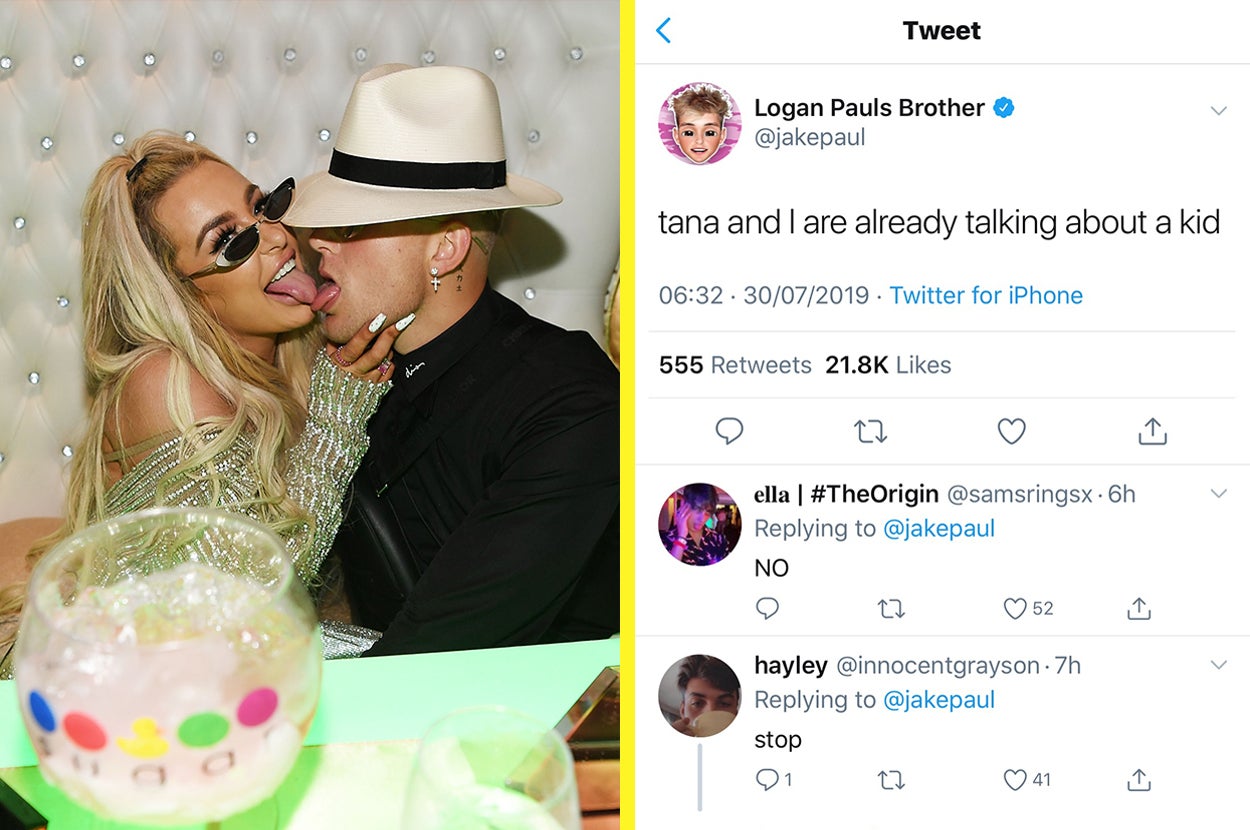Like the main tweet
Viewport: 1250px width, 830px height.
click(1012, 431)
